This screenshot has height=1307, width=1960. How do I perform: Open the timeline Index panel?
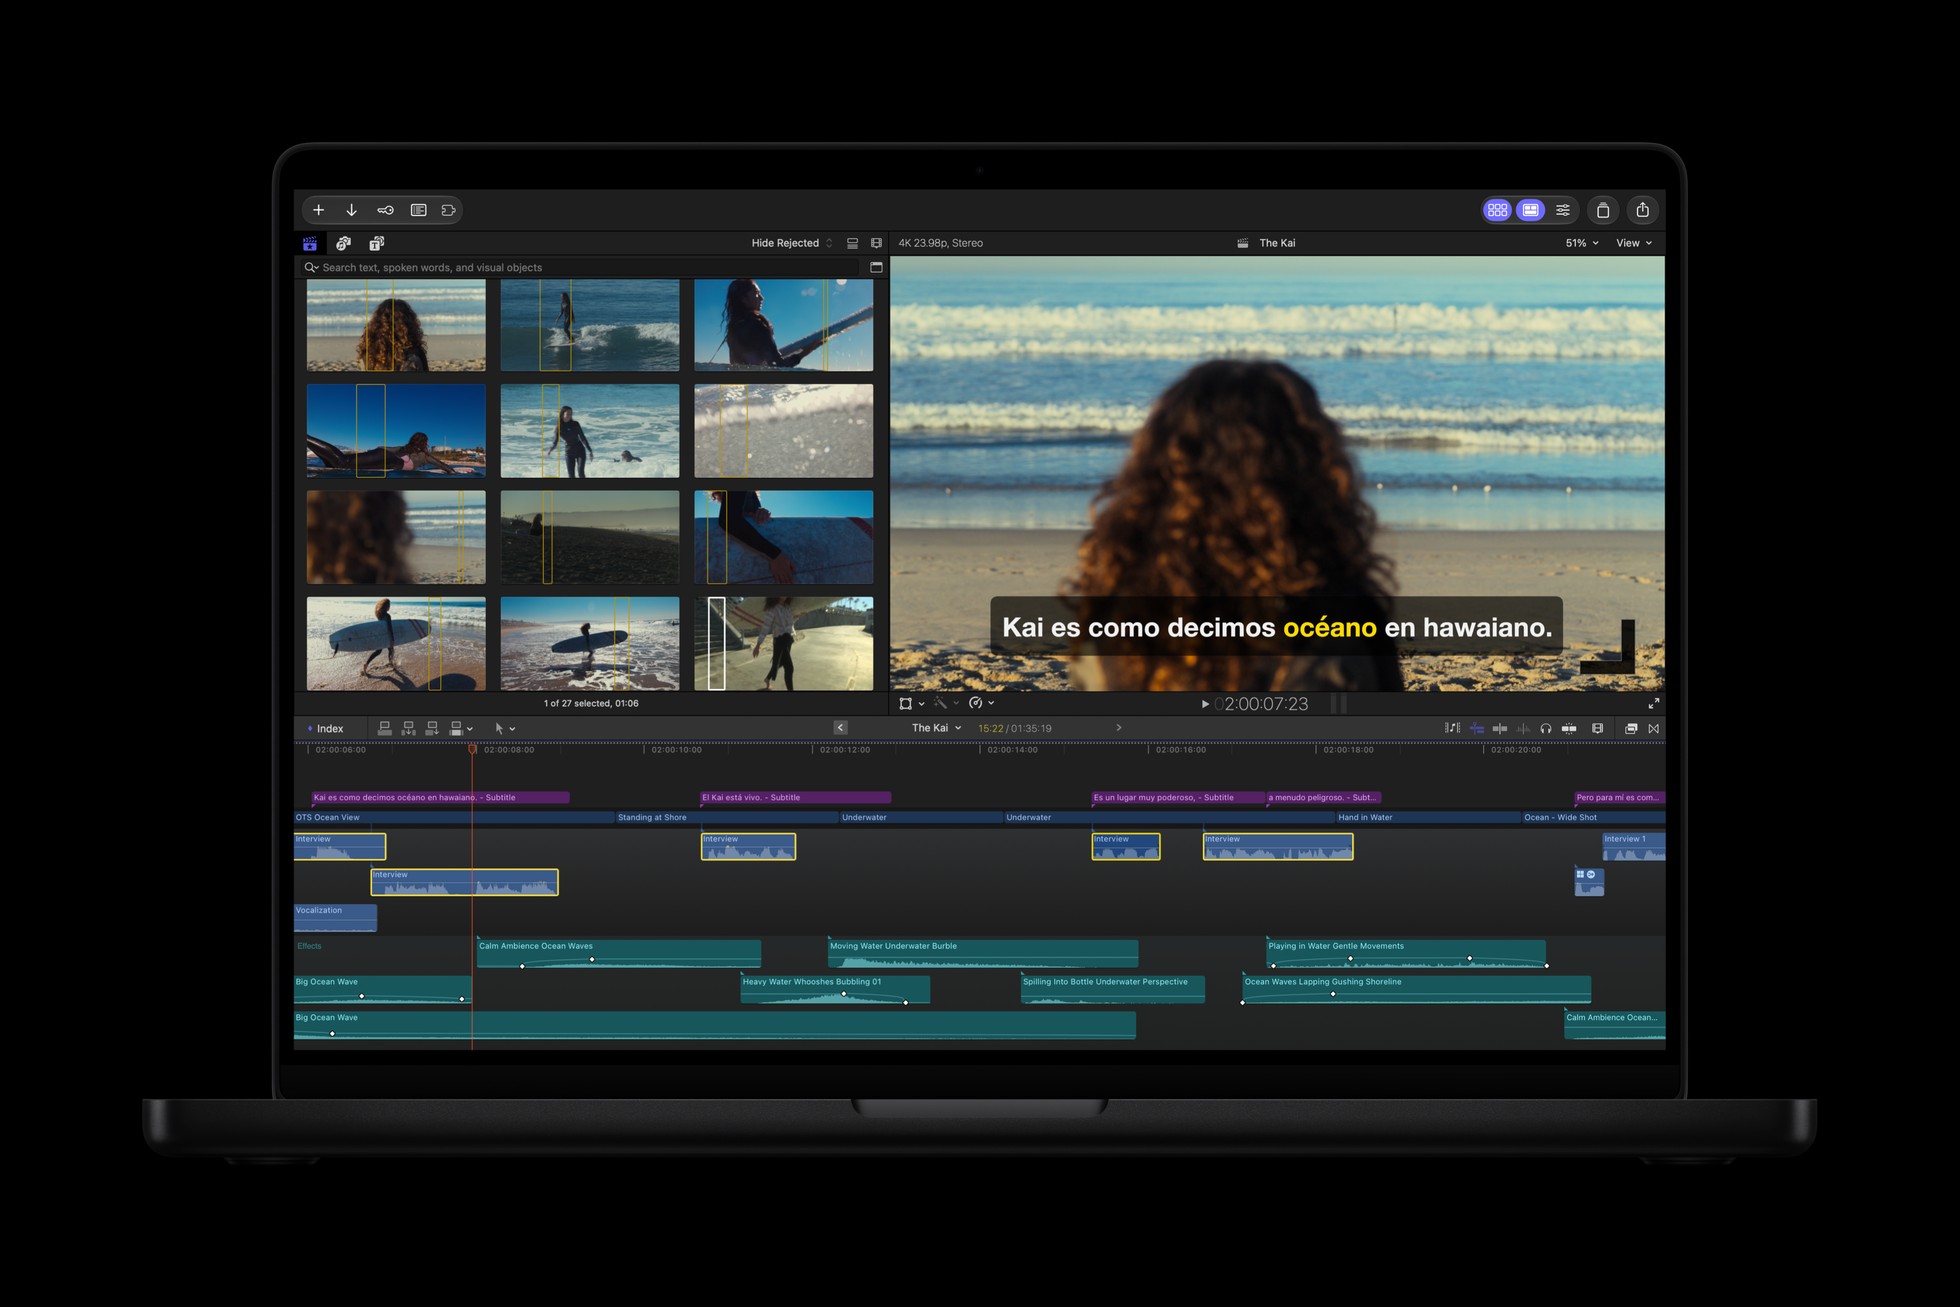click(325, 728)
